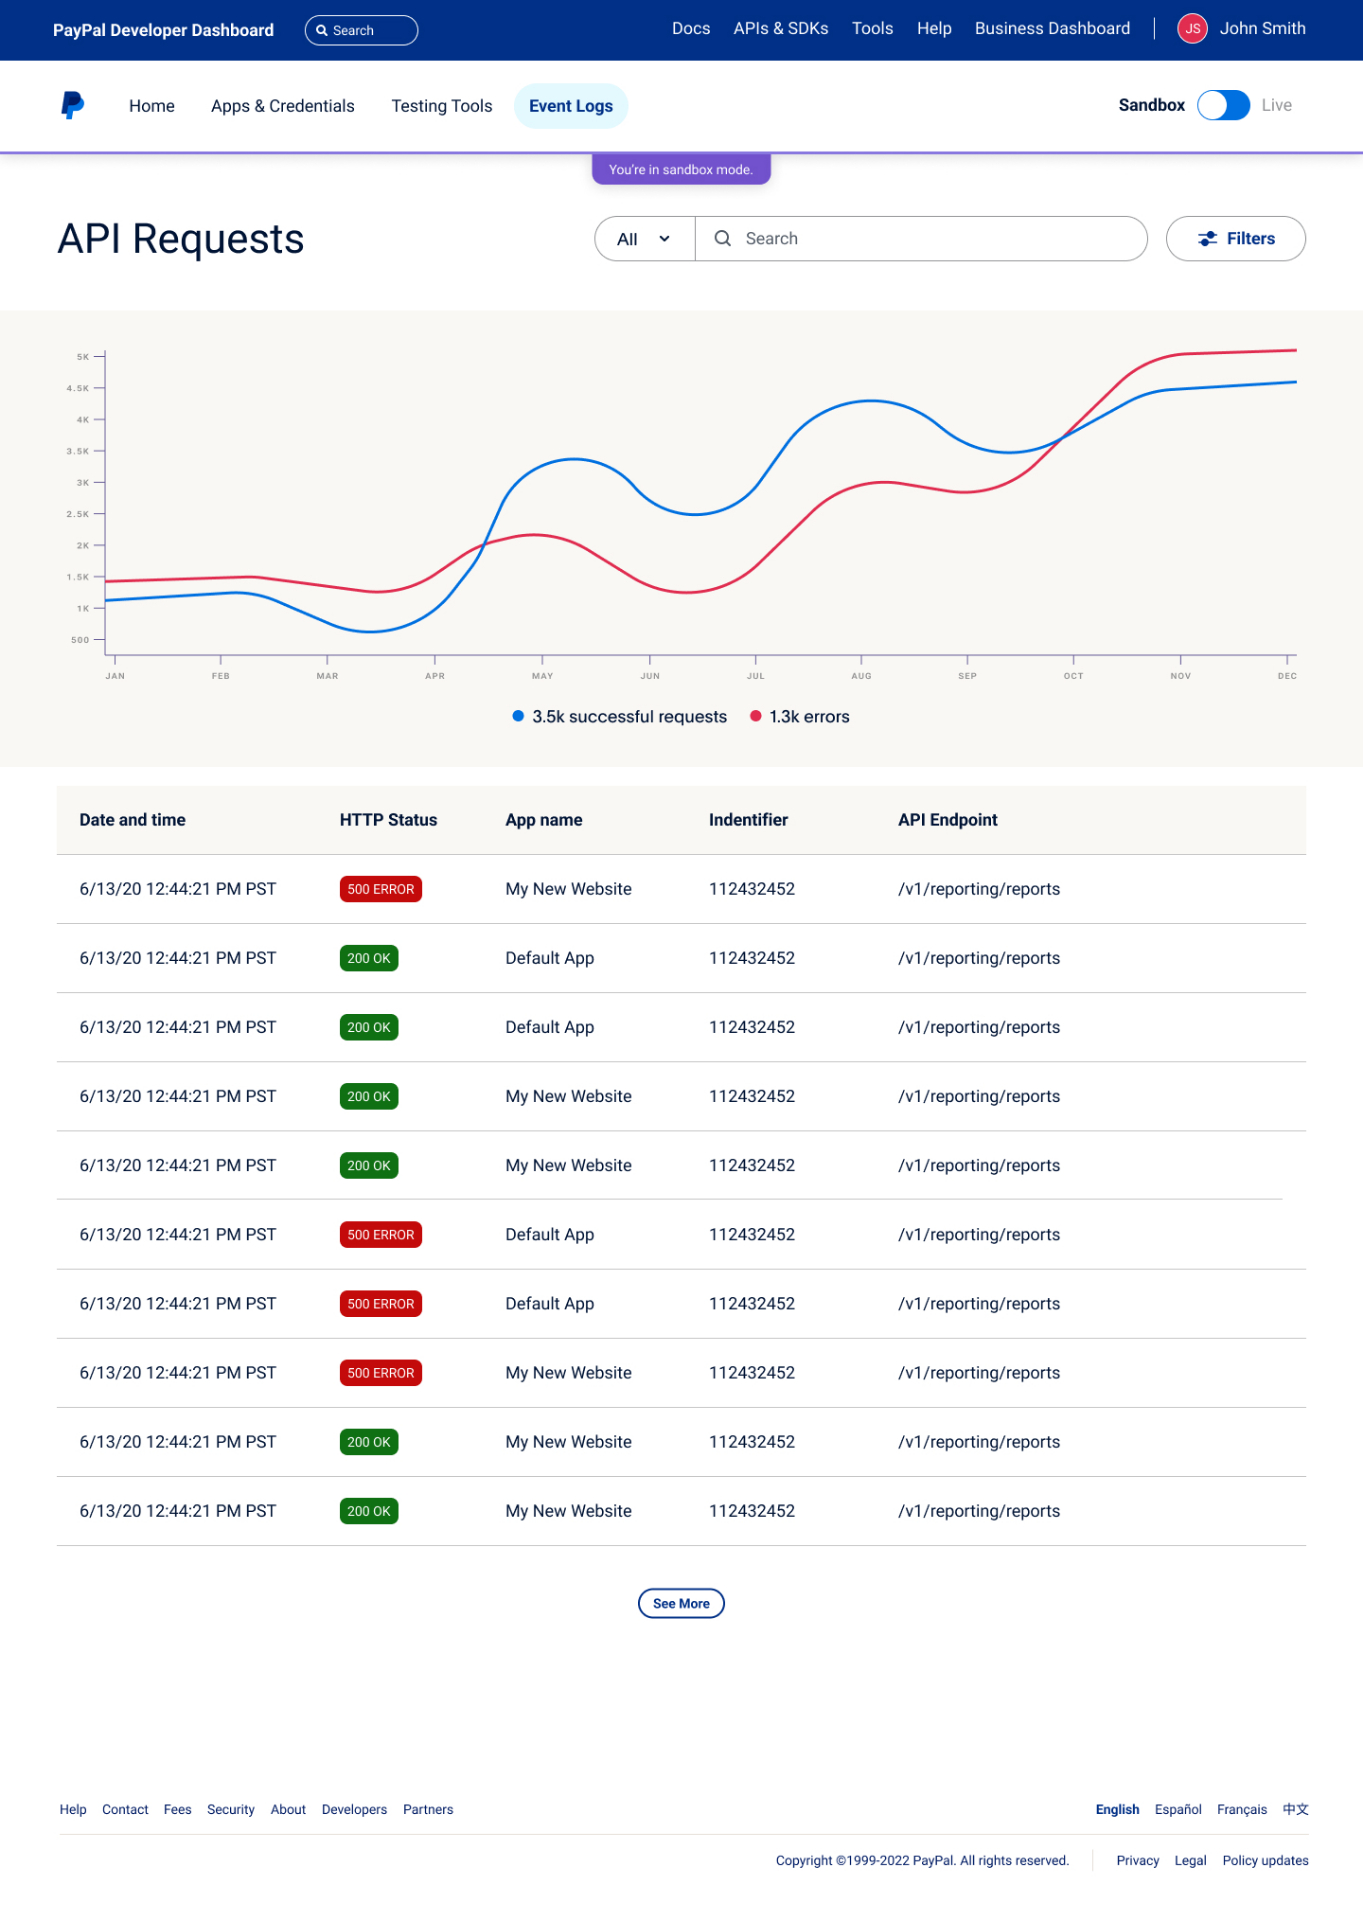Click the footer Contact link

point(125,1809)
